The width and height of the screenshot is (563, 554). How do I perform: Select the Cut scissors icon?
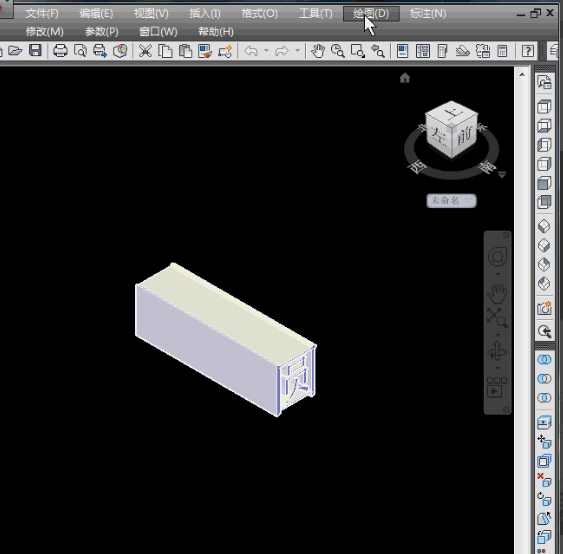[x=145, y=51]
